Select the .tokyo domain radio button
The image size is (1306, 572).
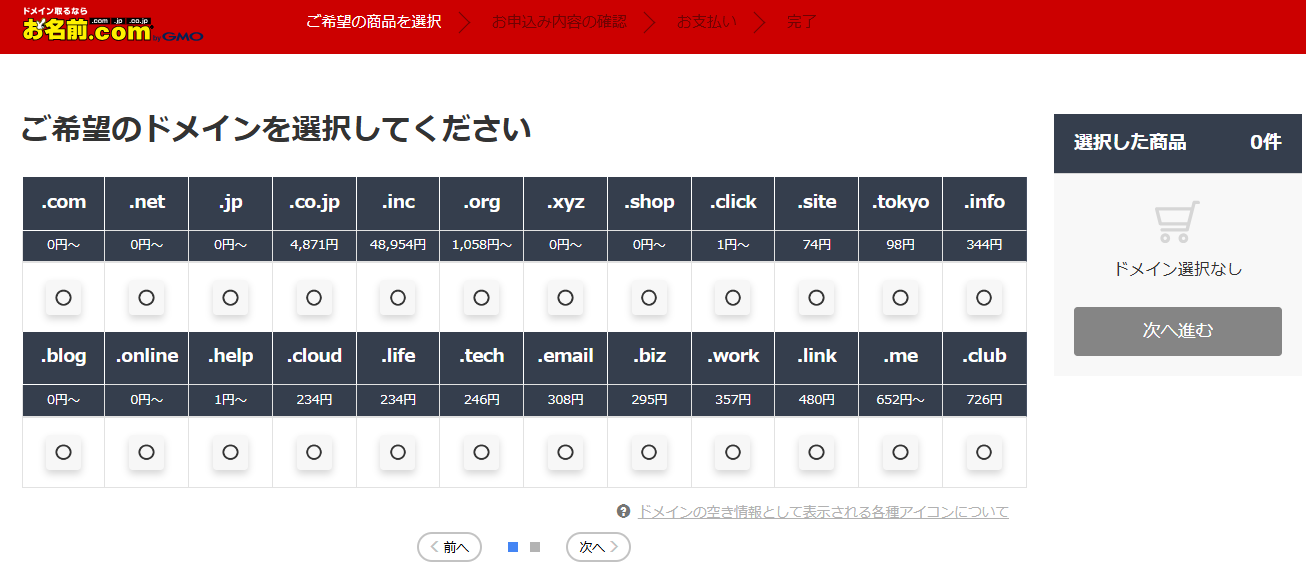point(900,297)
